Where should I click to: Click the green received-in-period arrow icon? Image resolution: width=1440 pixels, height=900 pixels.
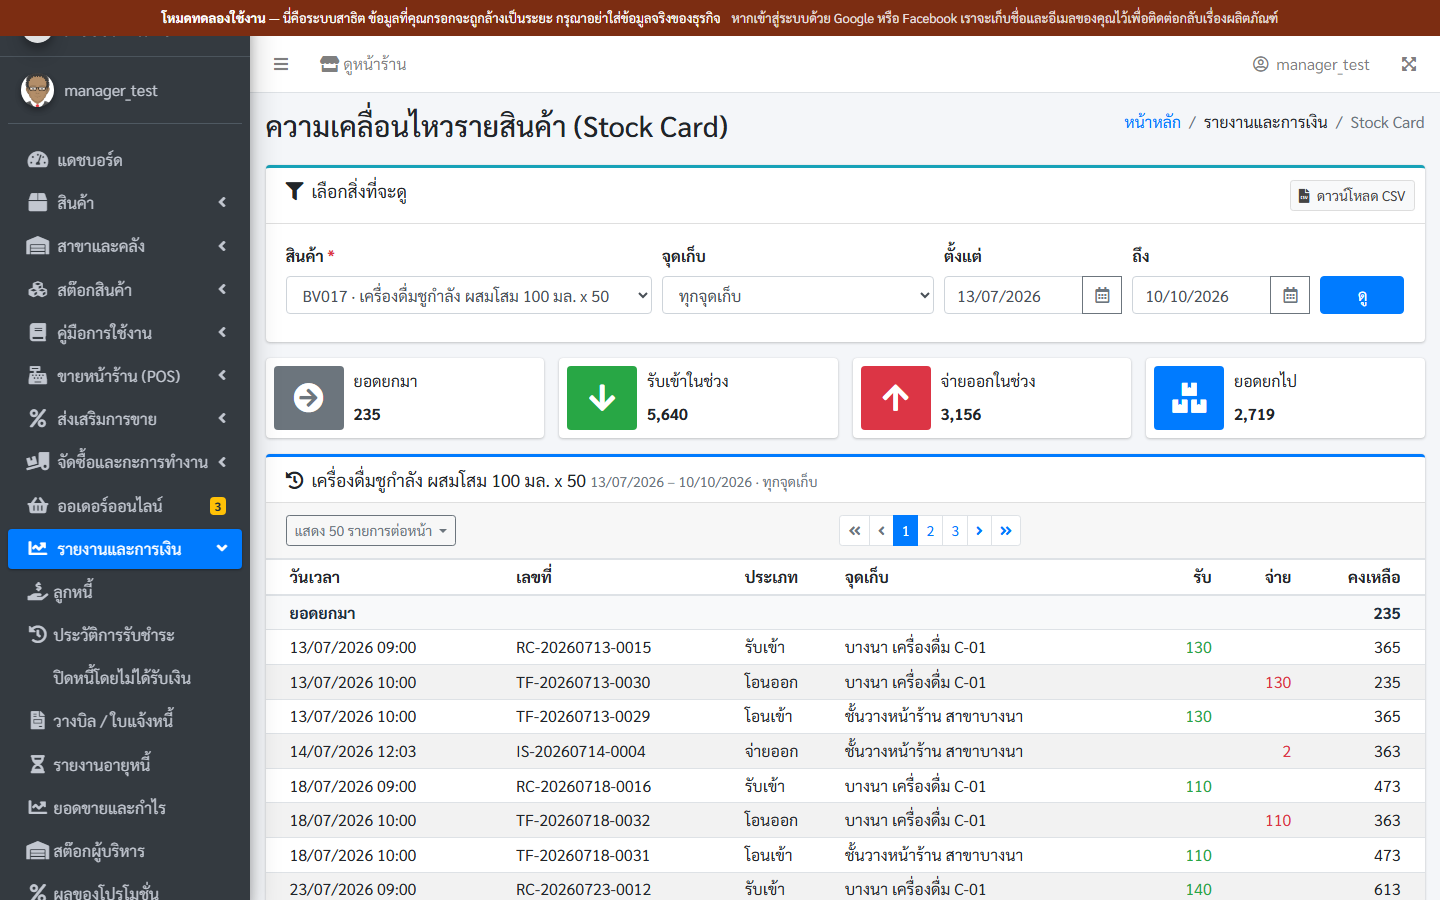(x=602, y=398)
